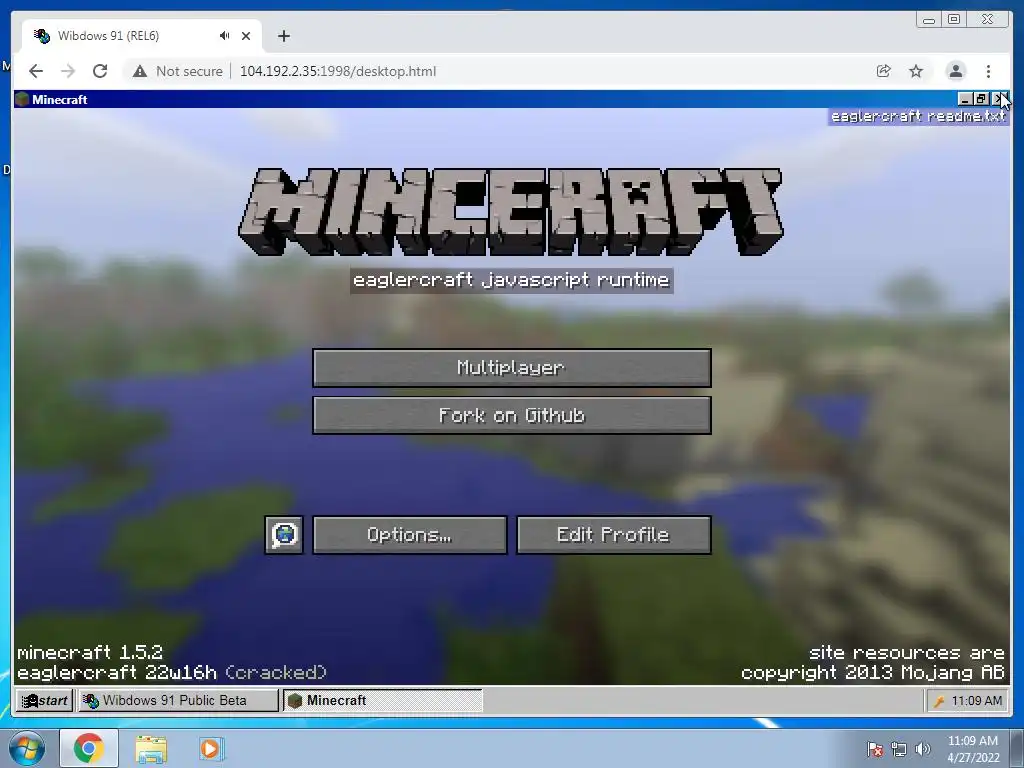Minimize the Chrome browser window

pos(929,20)
